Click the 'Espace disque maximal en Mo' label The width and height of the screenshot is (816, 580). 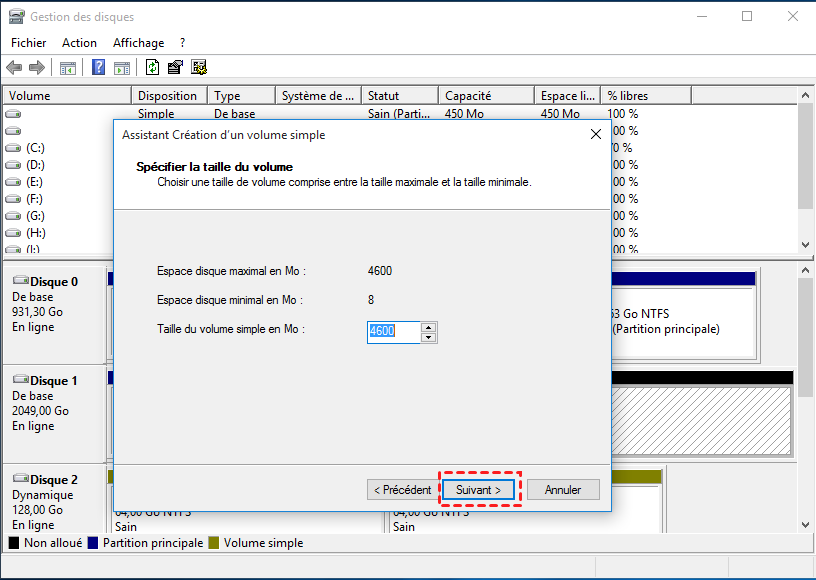[x=231, y=271]
